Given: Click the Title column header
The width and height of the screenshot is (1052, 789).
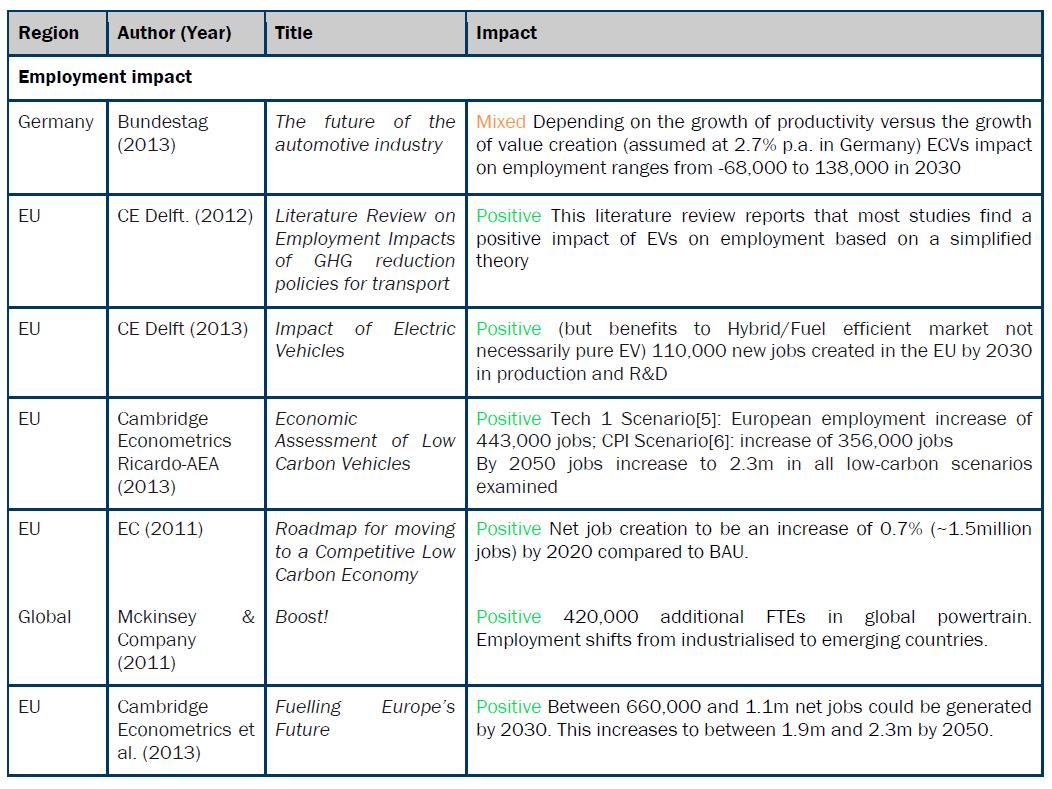Looking at the screenshot, I should 294,33.
